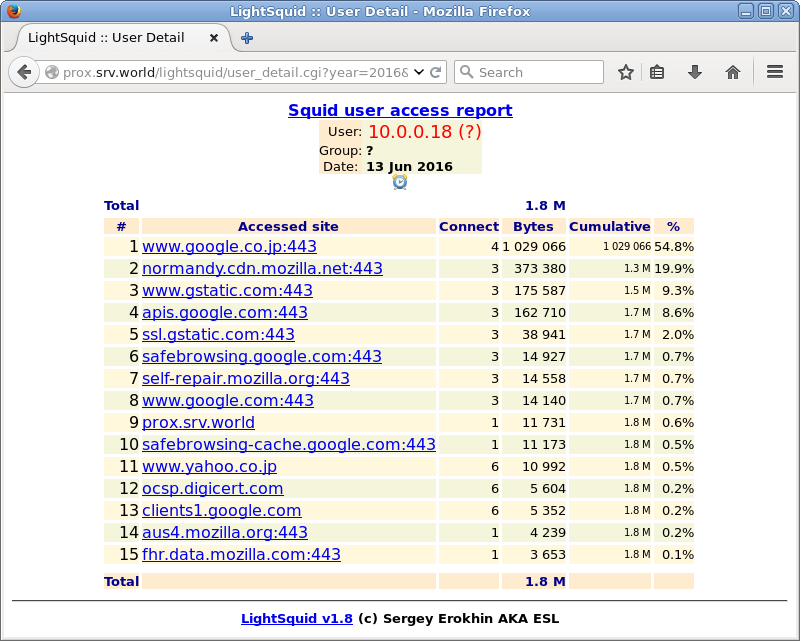Click the bytes value 175 587
Screen dimensions: 800x641
tap(540, 290)
